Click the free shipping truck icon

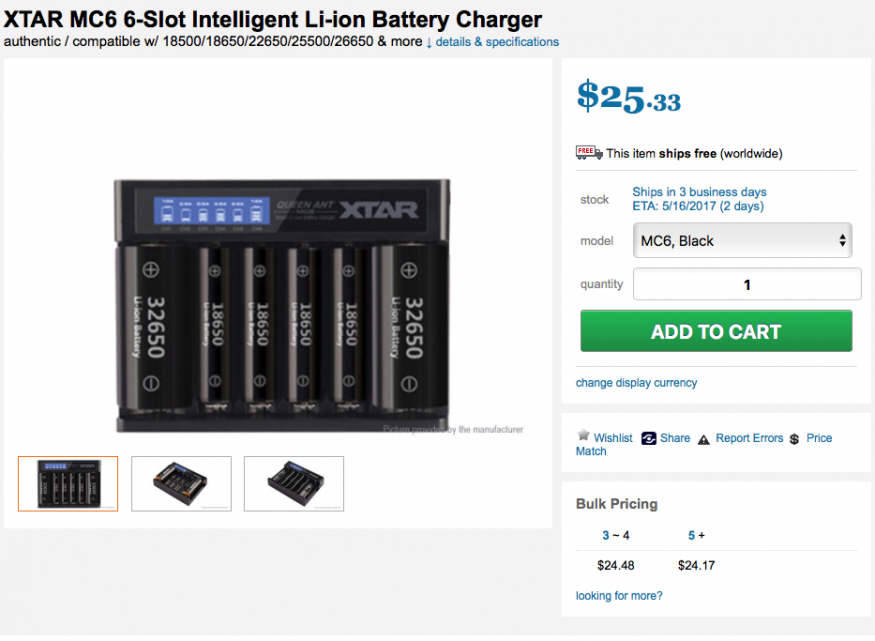click(x=589, y=153)
